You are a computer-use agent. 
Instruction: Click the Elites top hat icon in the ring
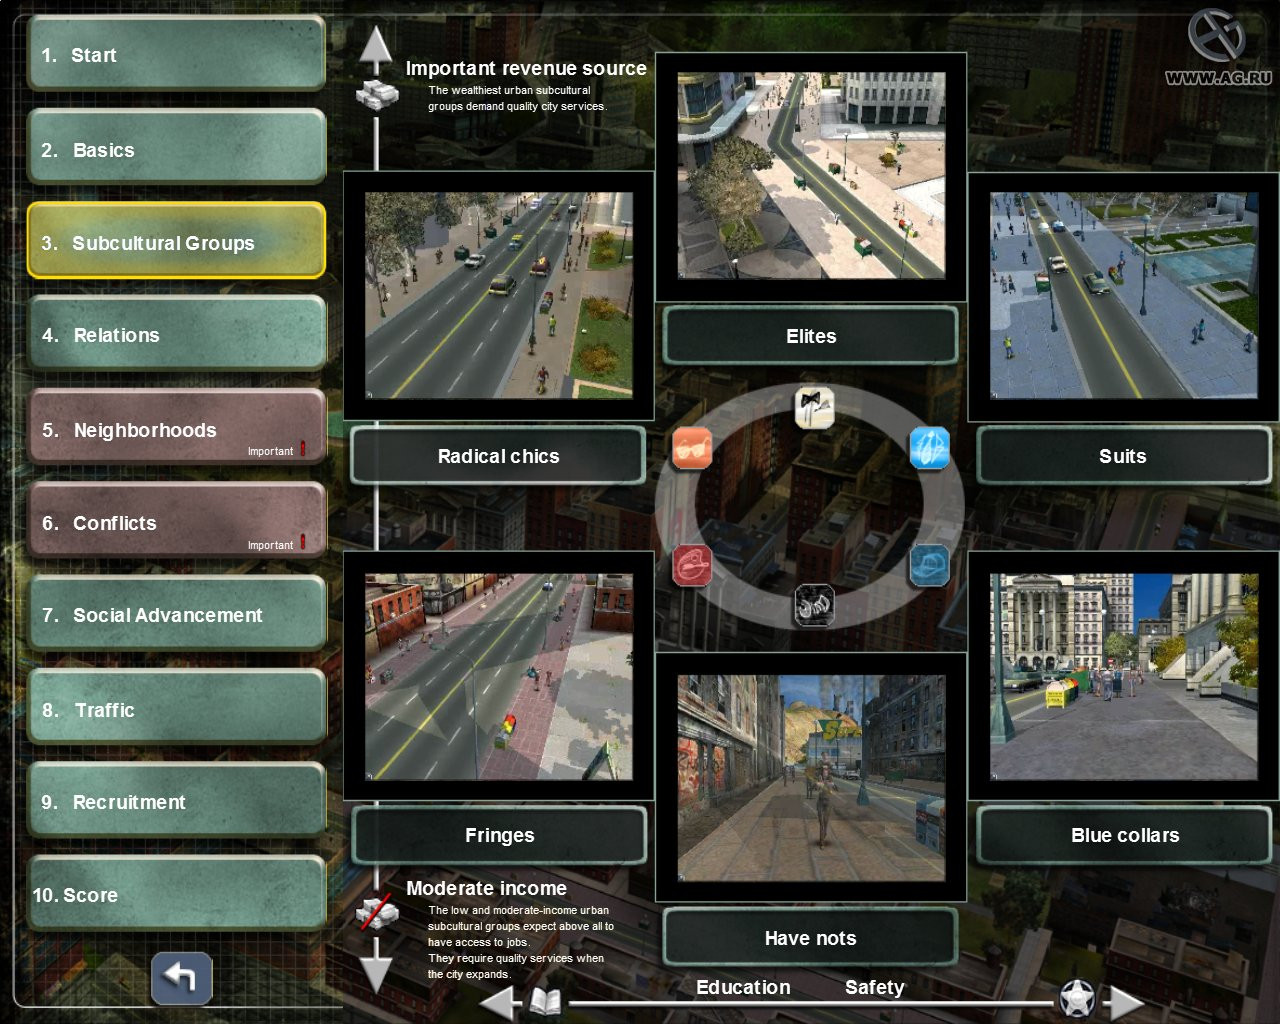point(814,408)
